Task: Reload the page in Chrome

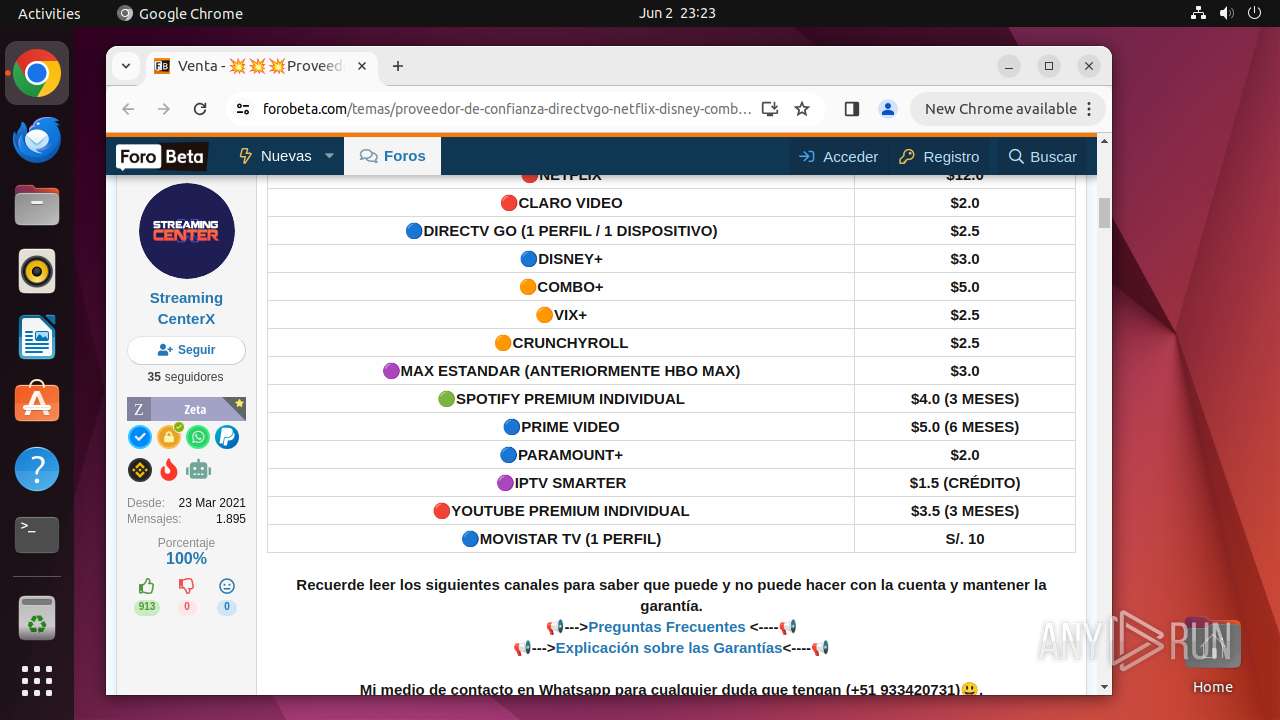Action: (200, 109)
